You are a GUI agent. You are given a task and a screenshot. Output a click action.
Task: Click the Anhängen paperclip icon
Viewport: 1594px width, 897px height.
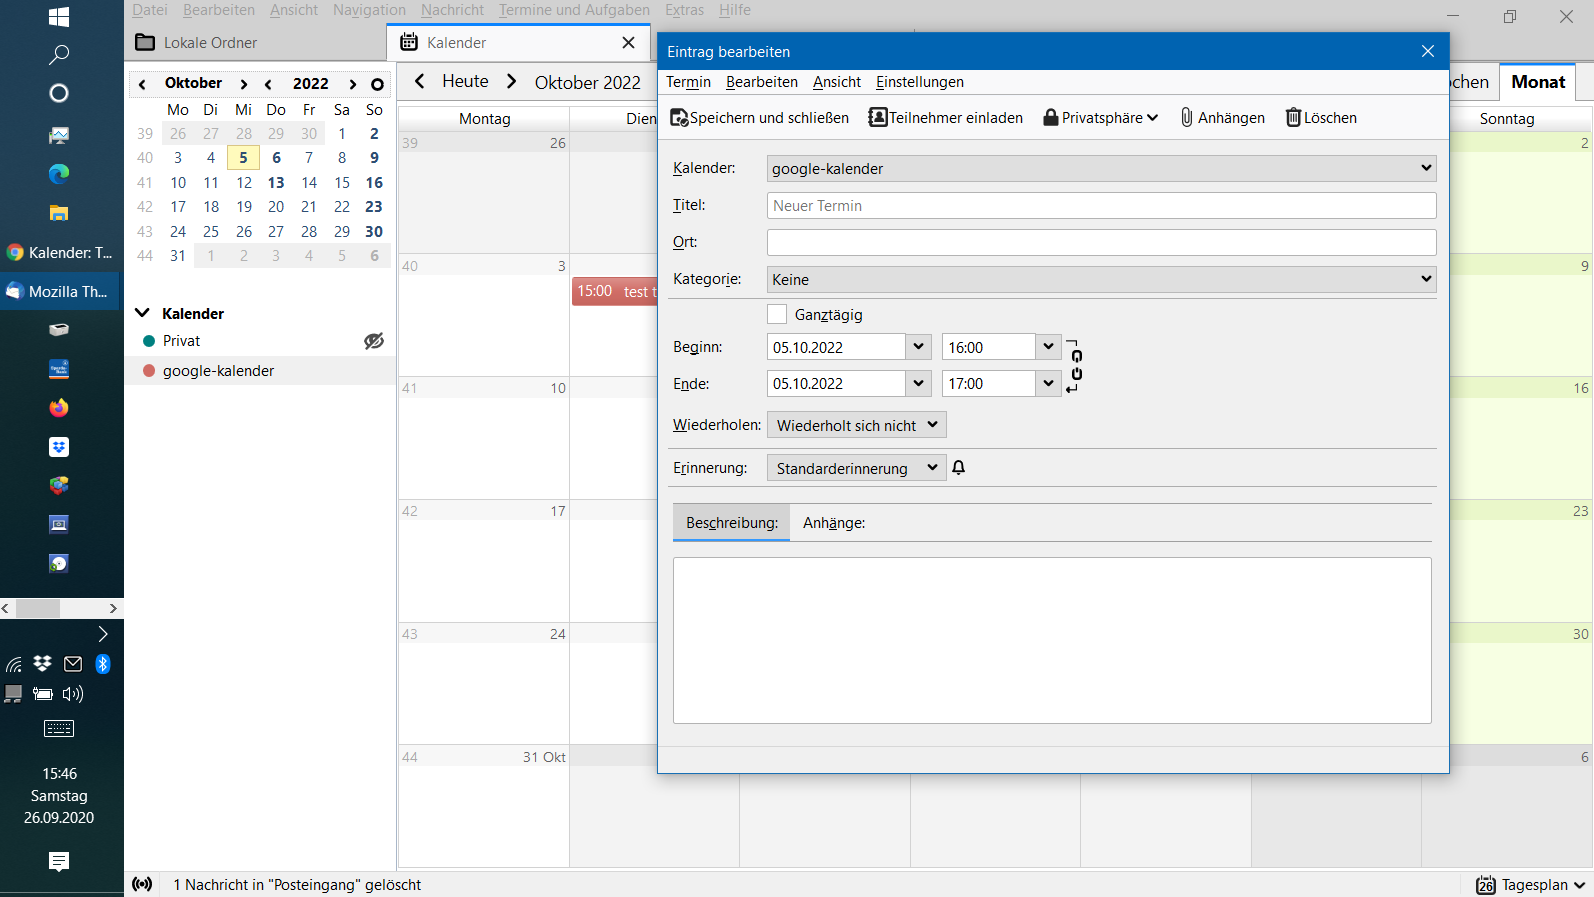point(1187,118)
